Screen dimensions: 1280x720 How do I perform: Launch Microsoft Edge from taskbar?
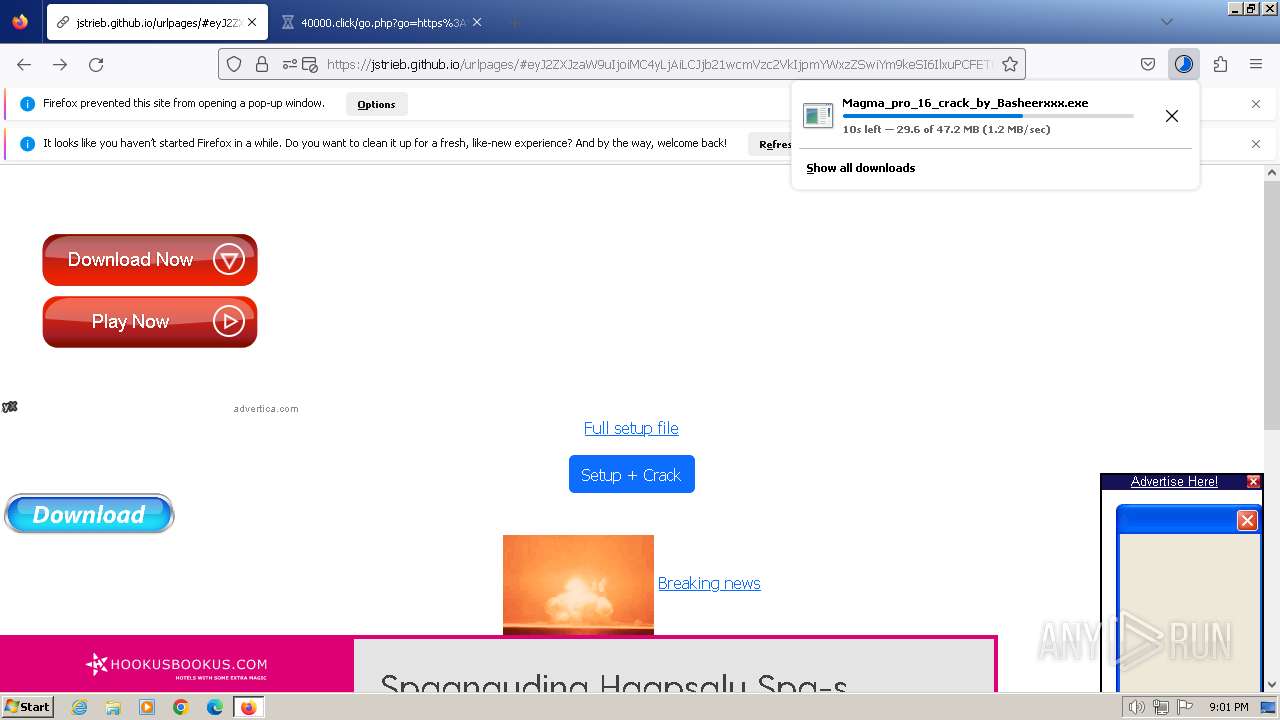pos(215,707)
